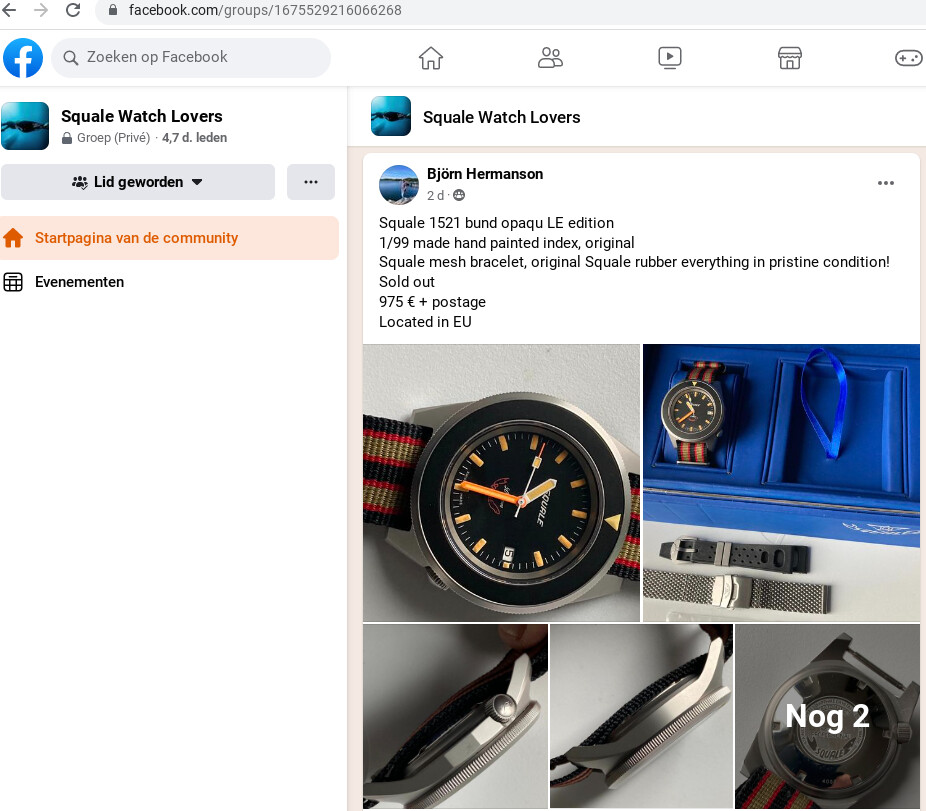The width and height of the screenshot is (926, 811).
Task: Open Facebook home via the logo
Action: tap(23, 58)
